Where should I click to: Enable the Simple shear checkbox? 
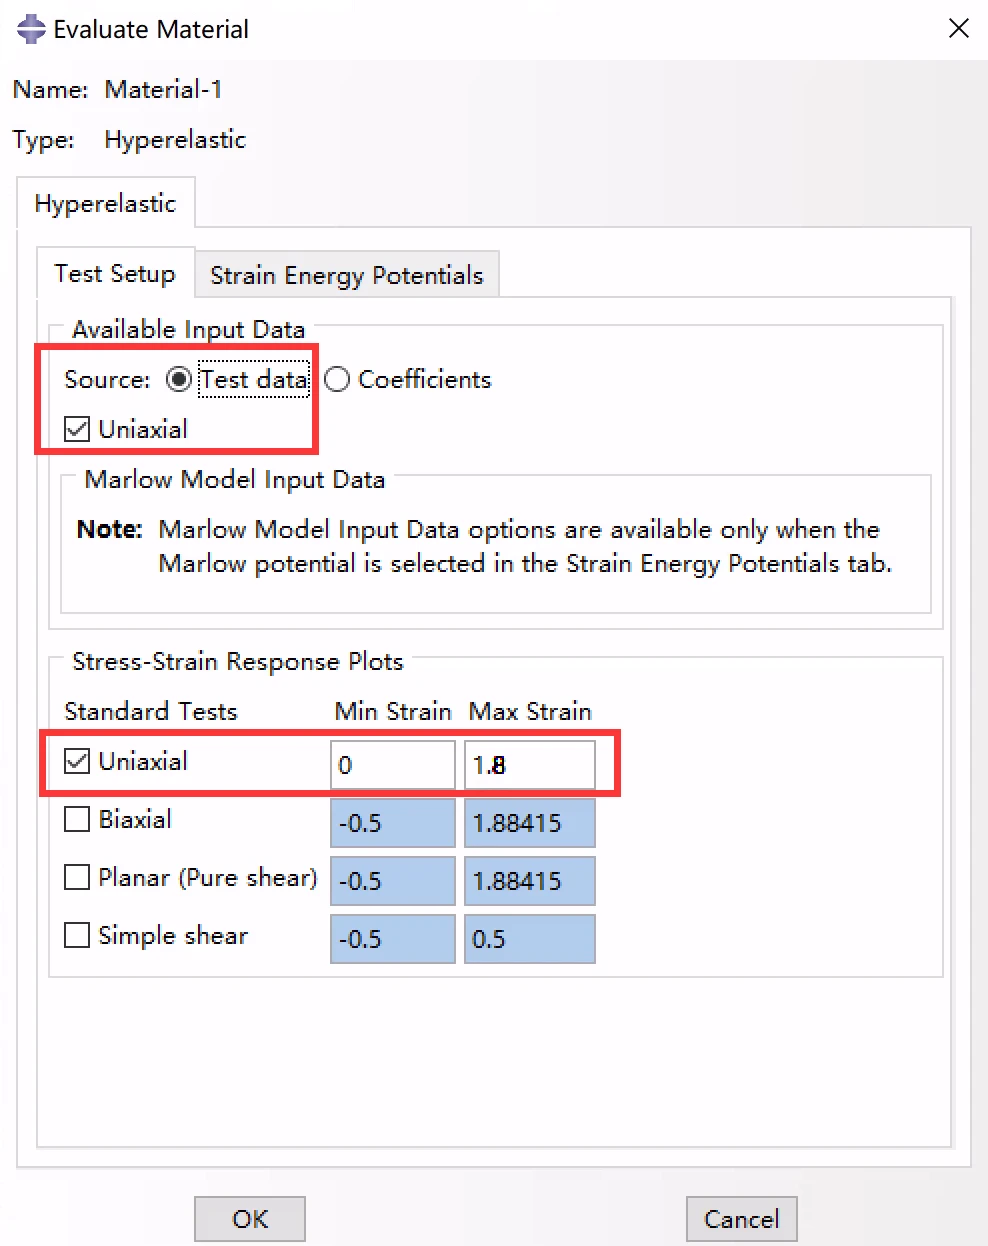(x=77, y=936)
